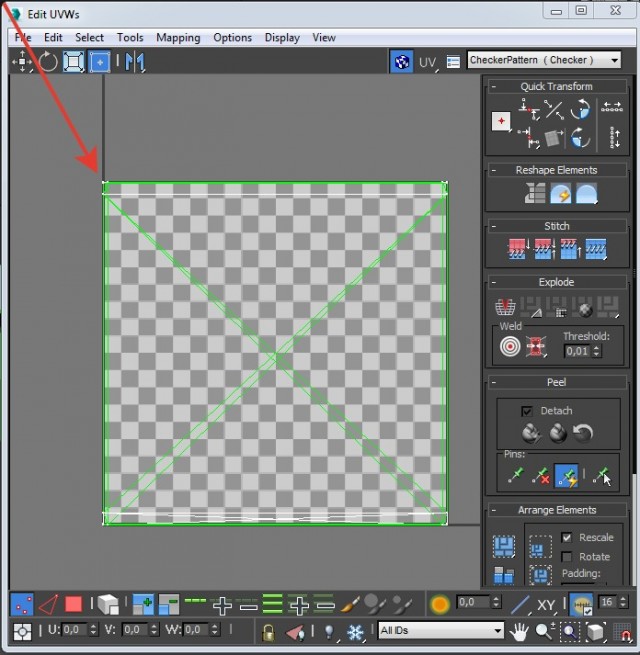Click the Relax custom dome icon
640x655 pixels.
[x=587, y=193]
